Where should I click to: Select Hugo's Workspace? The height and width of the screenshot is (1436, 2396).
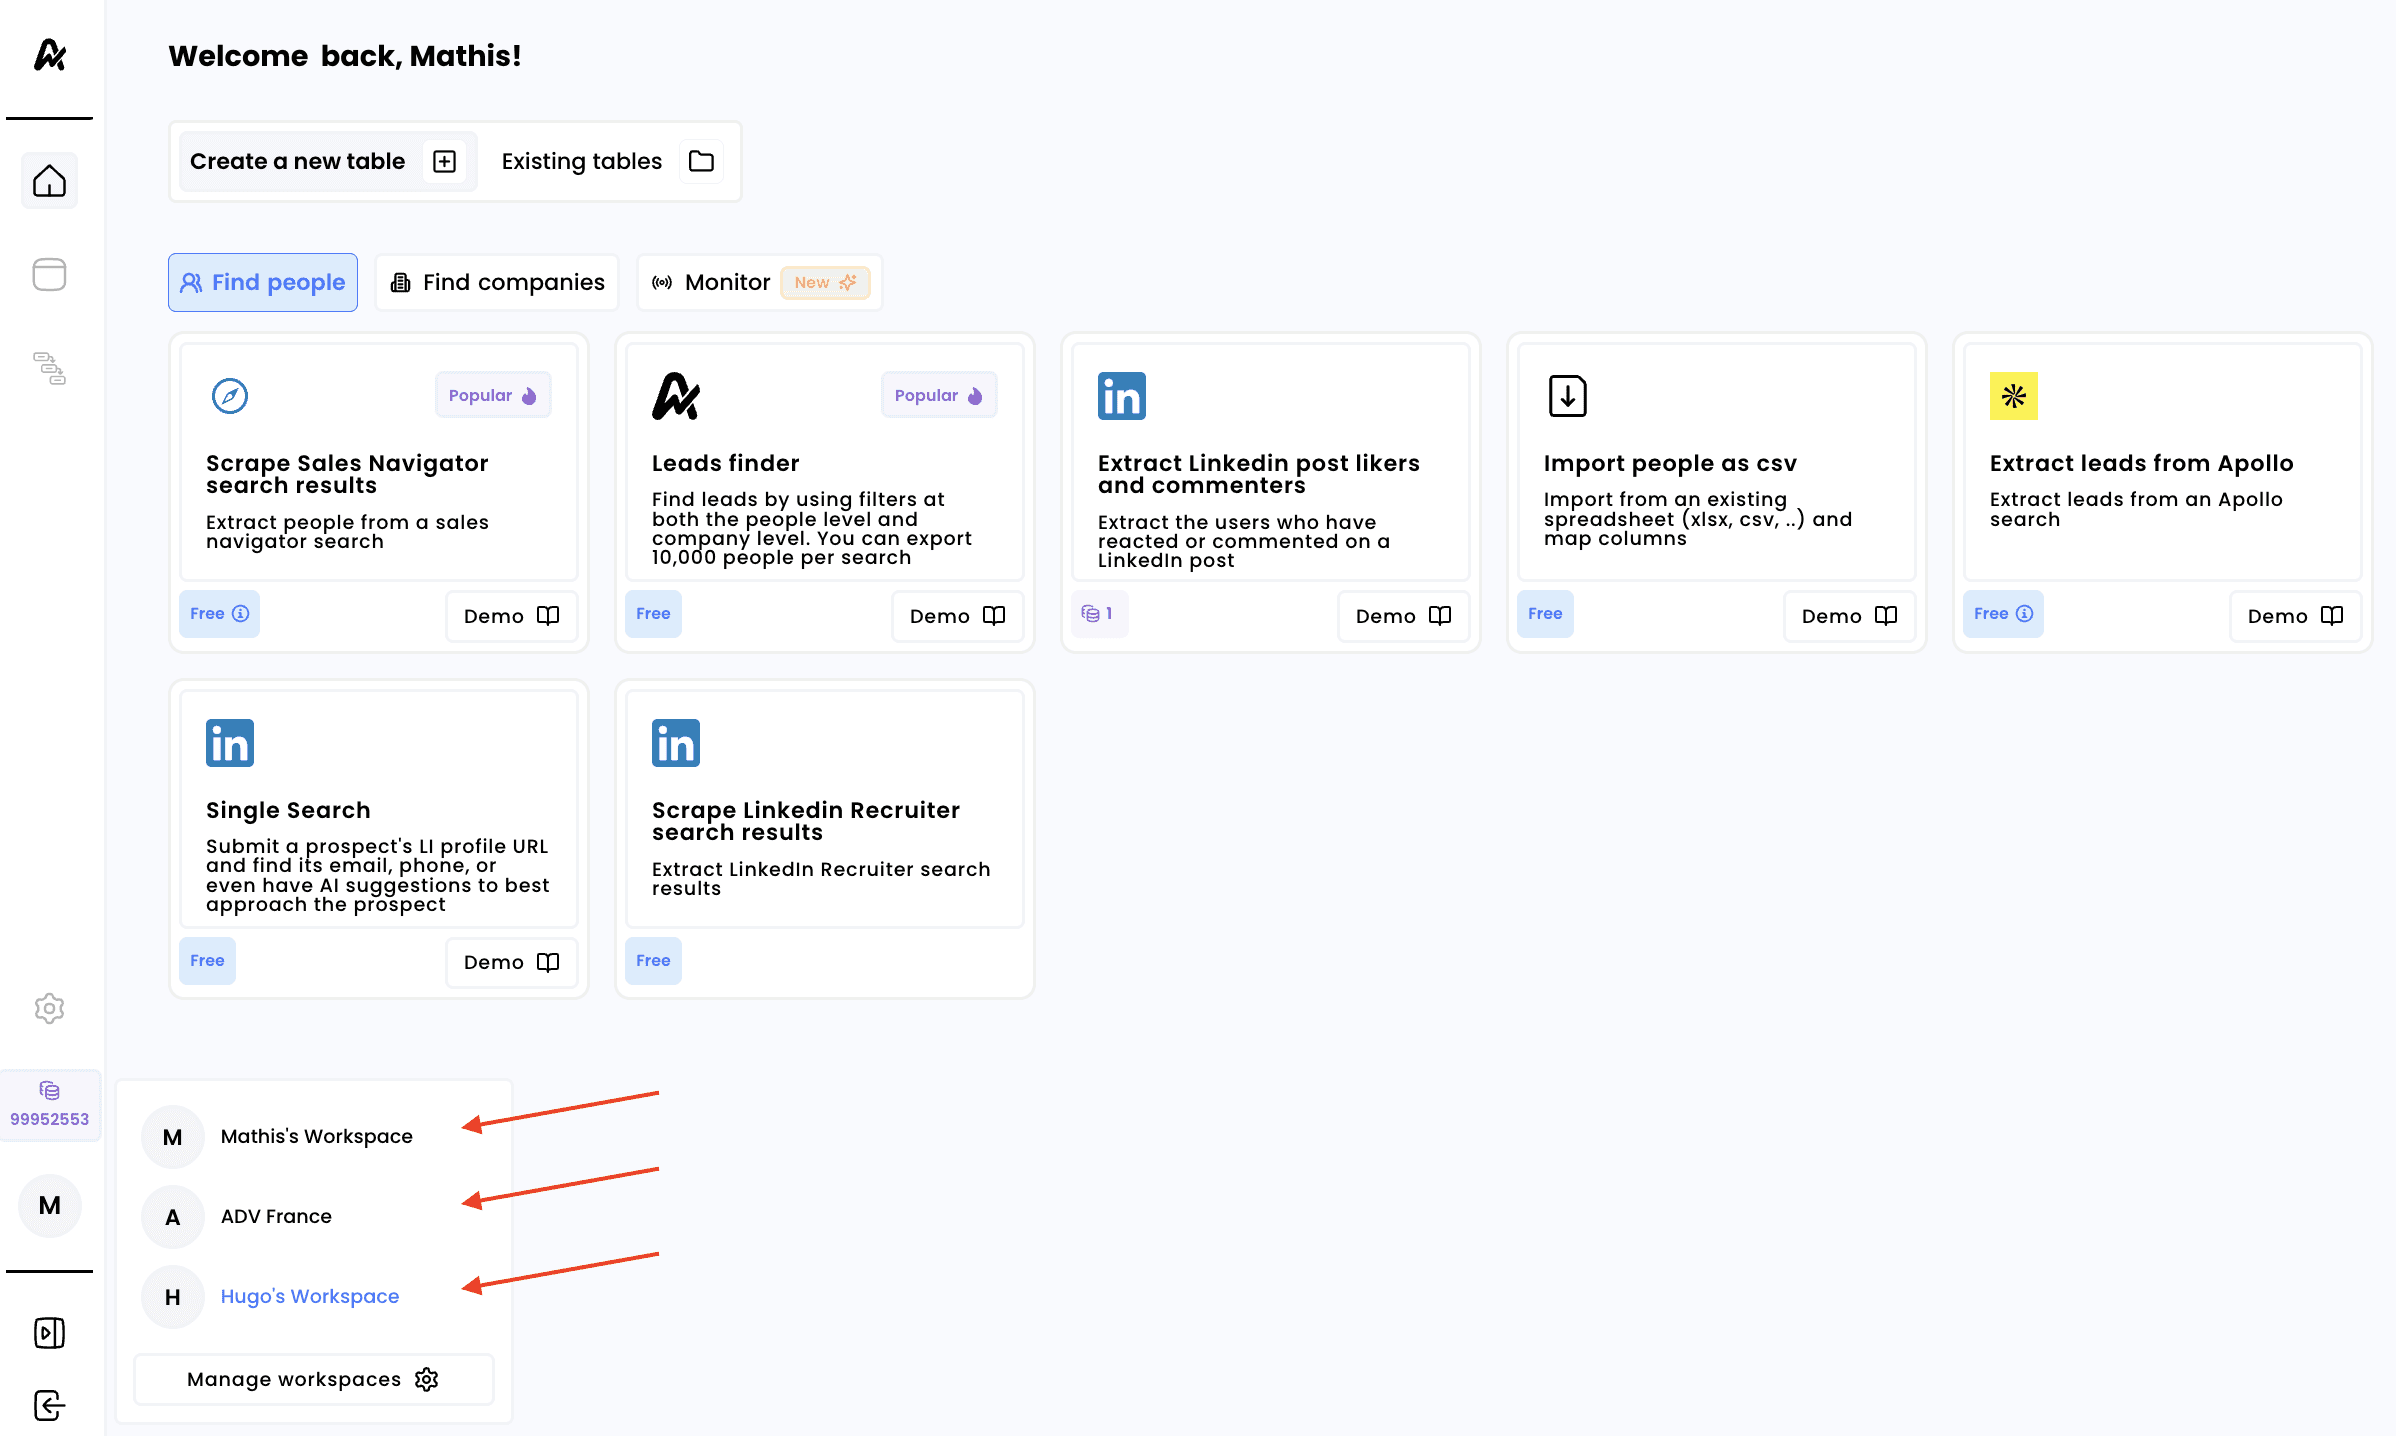pyautogui.click(x=309, y=1296)
